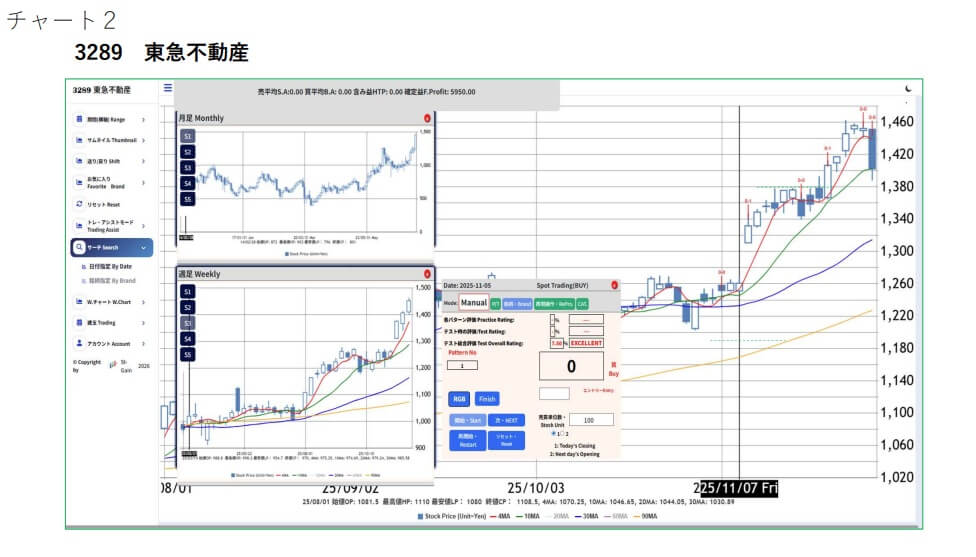Click the Reset refresh icon in sidebar
976x557 pixels.
coord(79,204)
